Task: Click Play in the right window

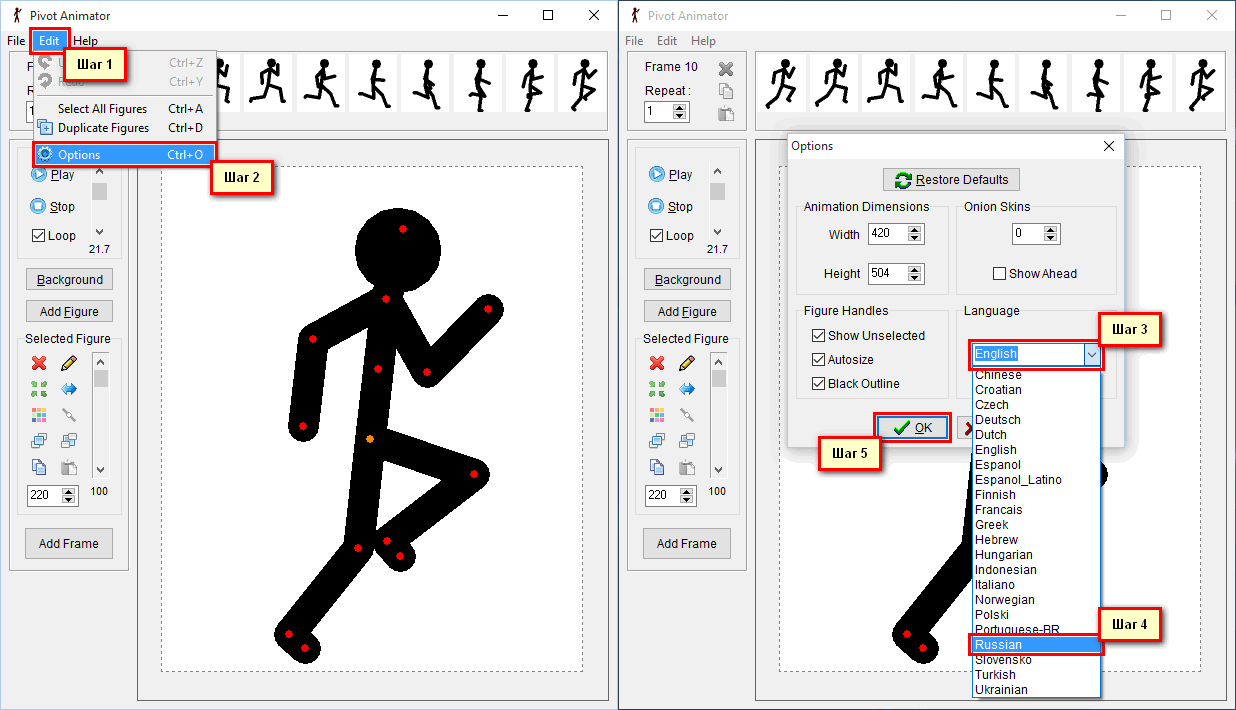Action: tap(671, 174)
